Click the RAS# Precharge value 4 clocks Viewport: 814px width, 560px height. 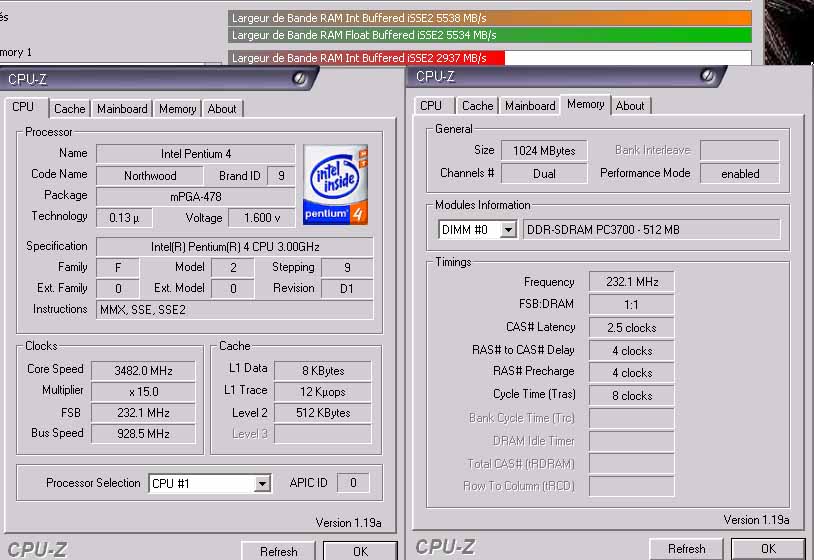[632, 373]
